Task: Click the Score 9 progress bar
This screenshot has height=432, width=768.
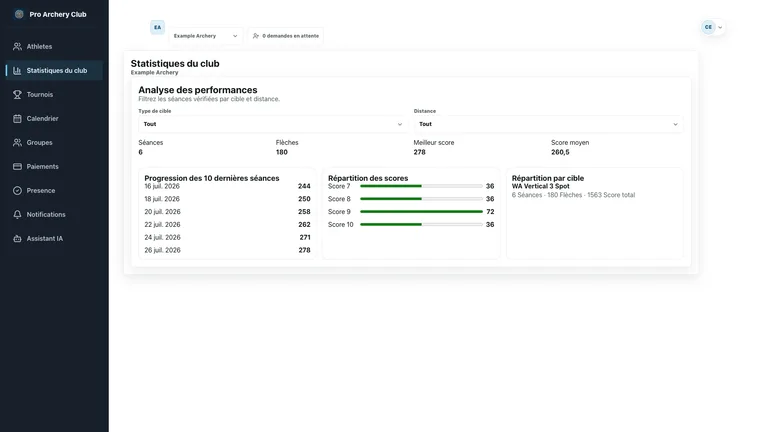Action: coord(421,212)
